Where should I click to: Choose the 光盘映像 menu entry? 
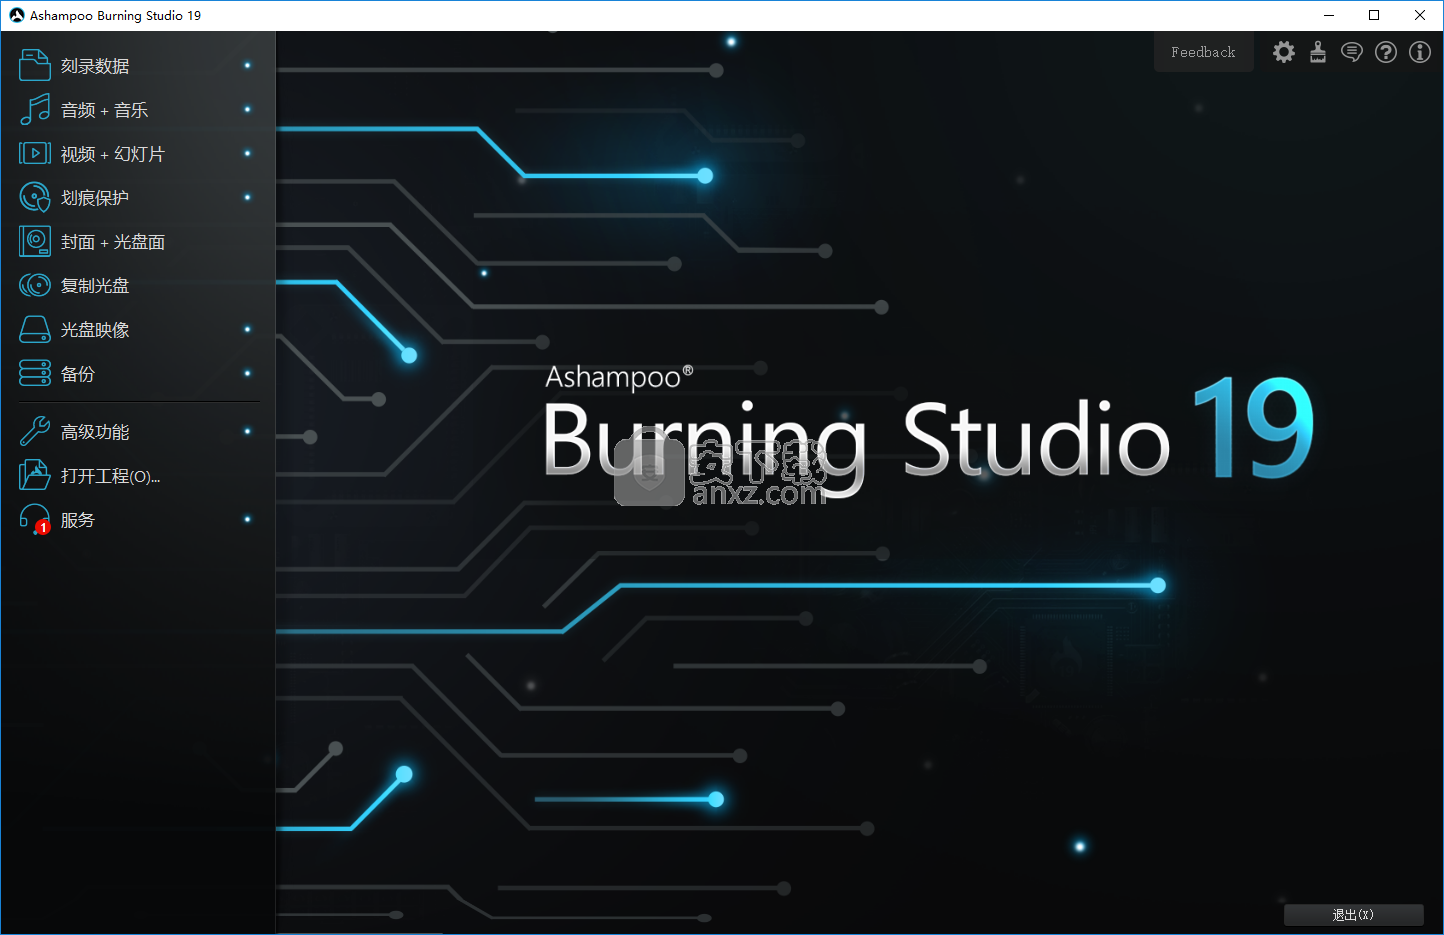point(95,330)
